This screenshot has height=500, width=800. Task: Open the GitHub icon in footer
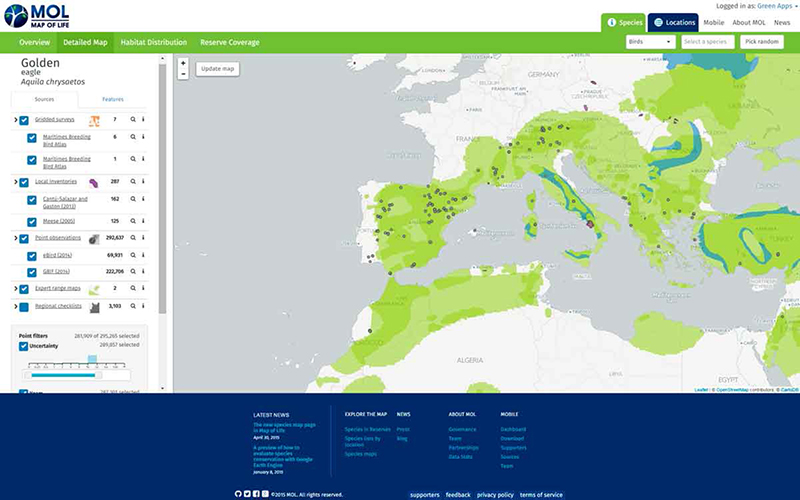pyautogui.click(x=238, y=494)
